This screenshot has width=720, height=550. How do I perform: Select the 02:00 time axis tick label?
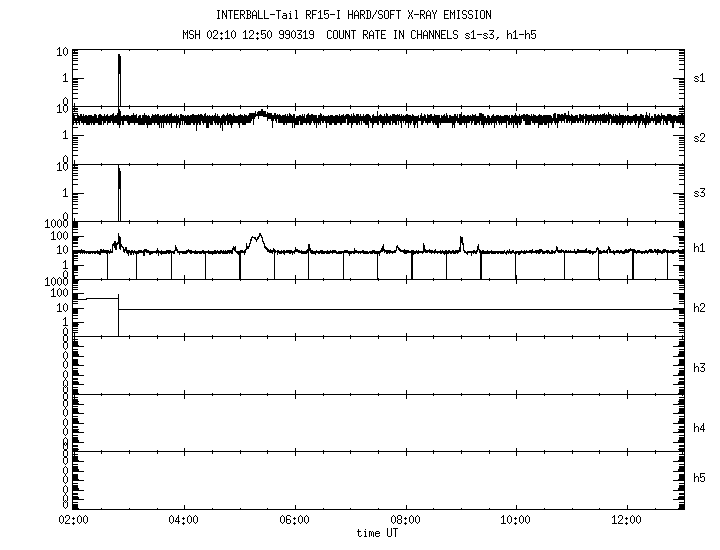[x=73, y=521]
